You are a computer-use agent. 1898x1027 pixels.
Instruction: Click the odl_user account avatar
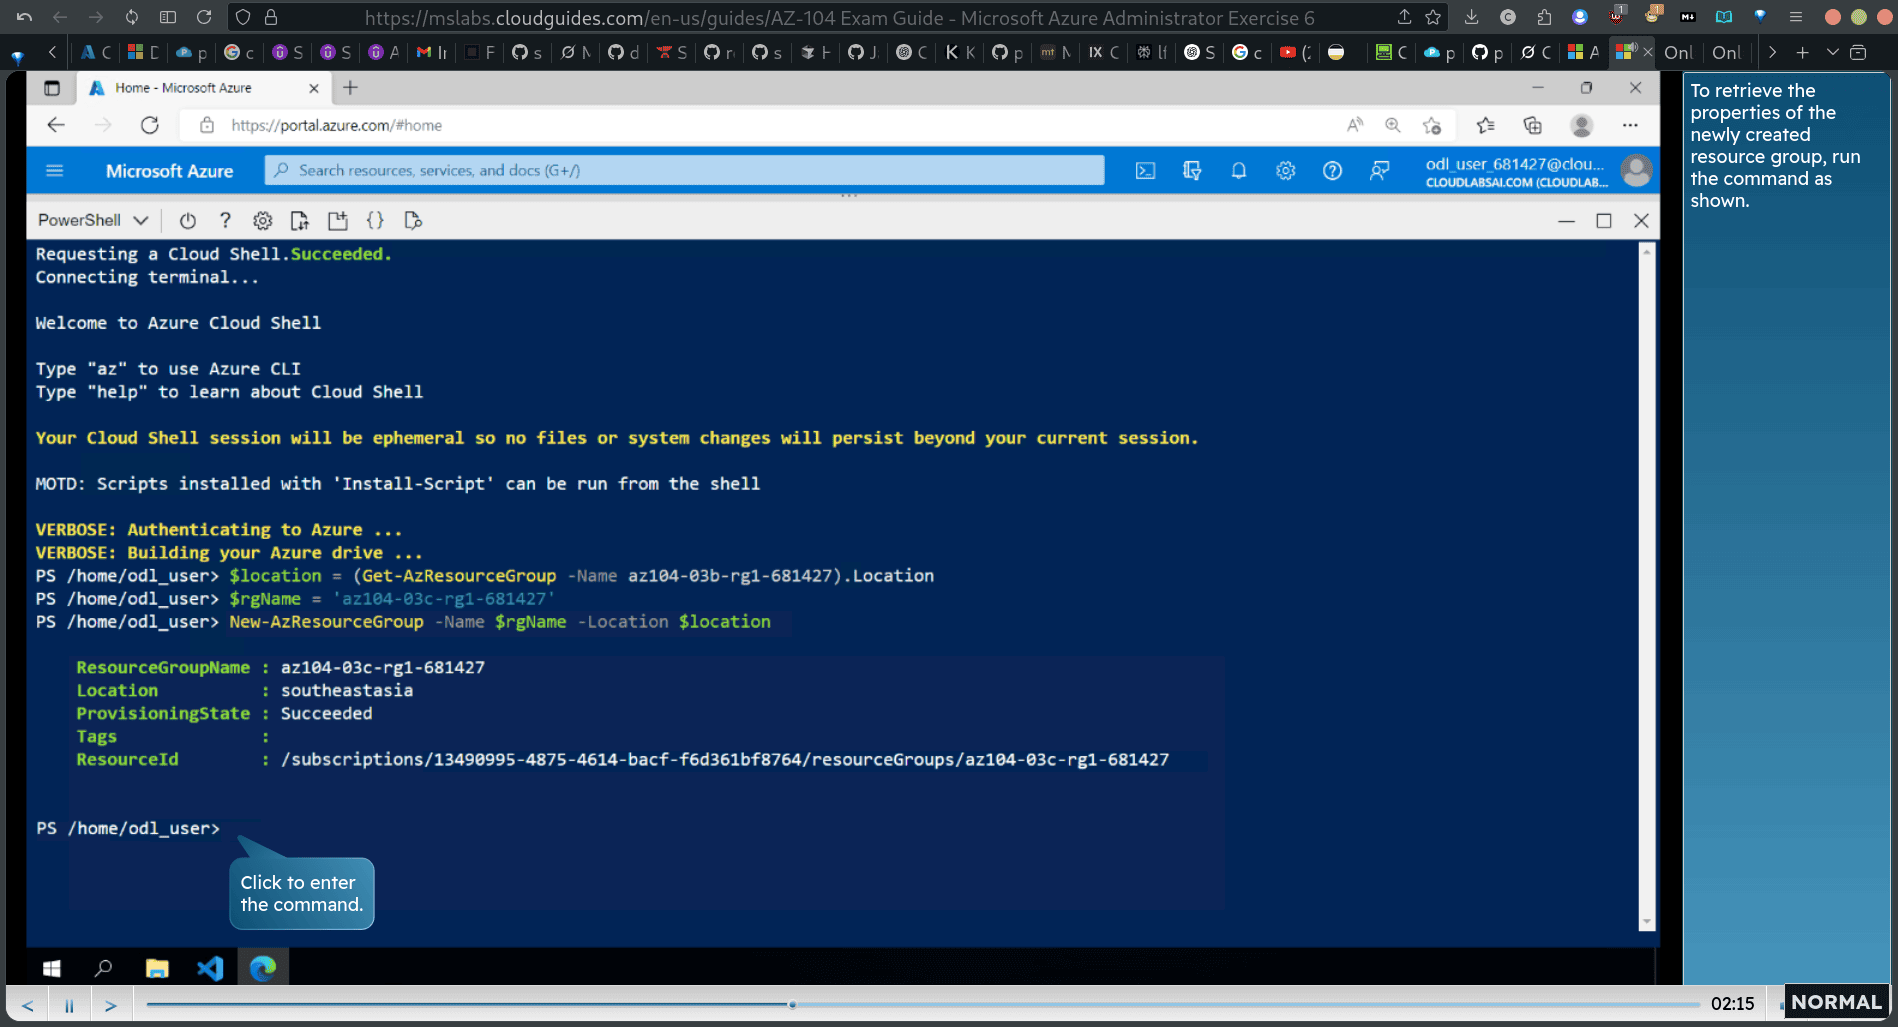point(1636,171)
